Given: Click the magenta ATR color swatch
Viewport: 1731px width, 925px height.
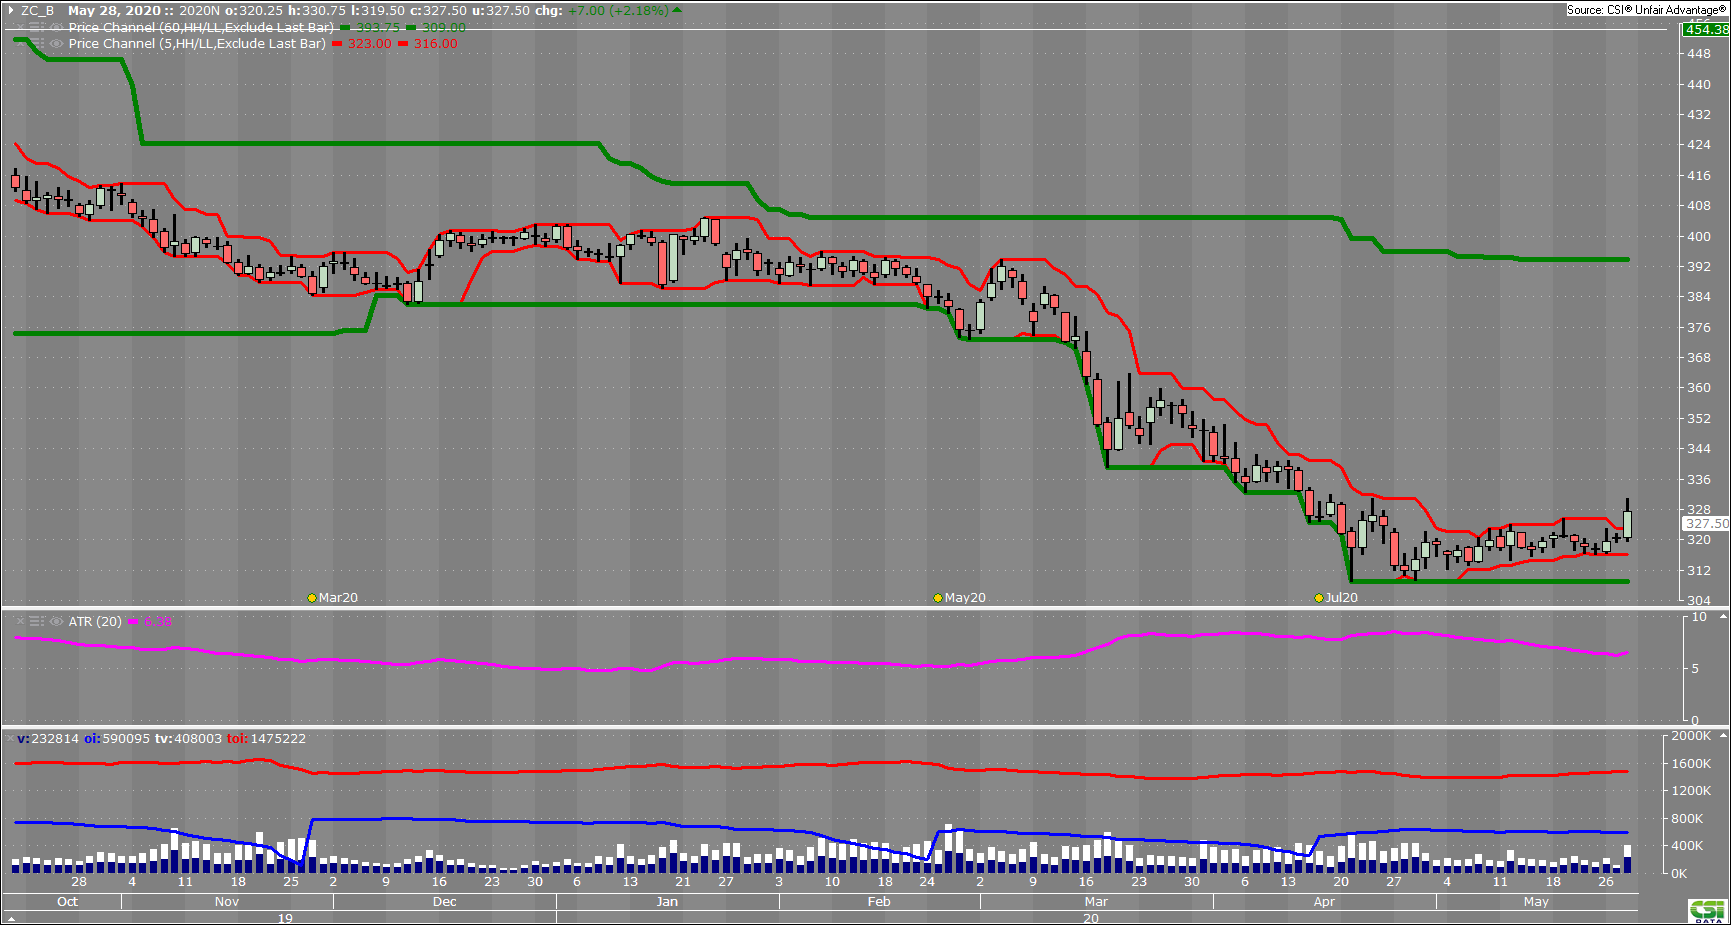Looking at the screenshot, I should point(133,622).
